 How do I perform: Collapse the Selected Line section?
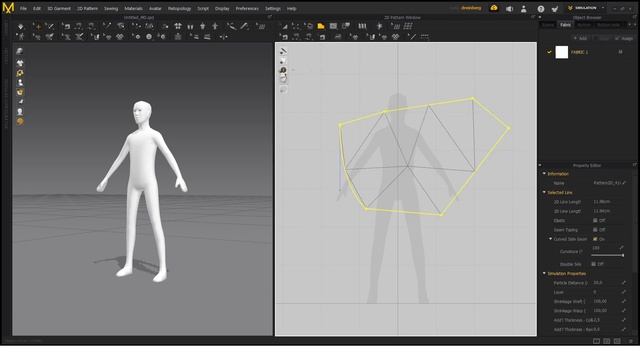tap(544, 192)
